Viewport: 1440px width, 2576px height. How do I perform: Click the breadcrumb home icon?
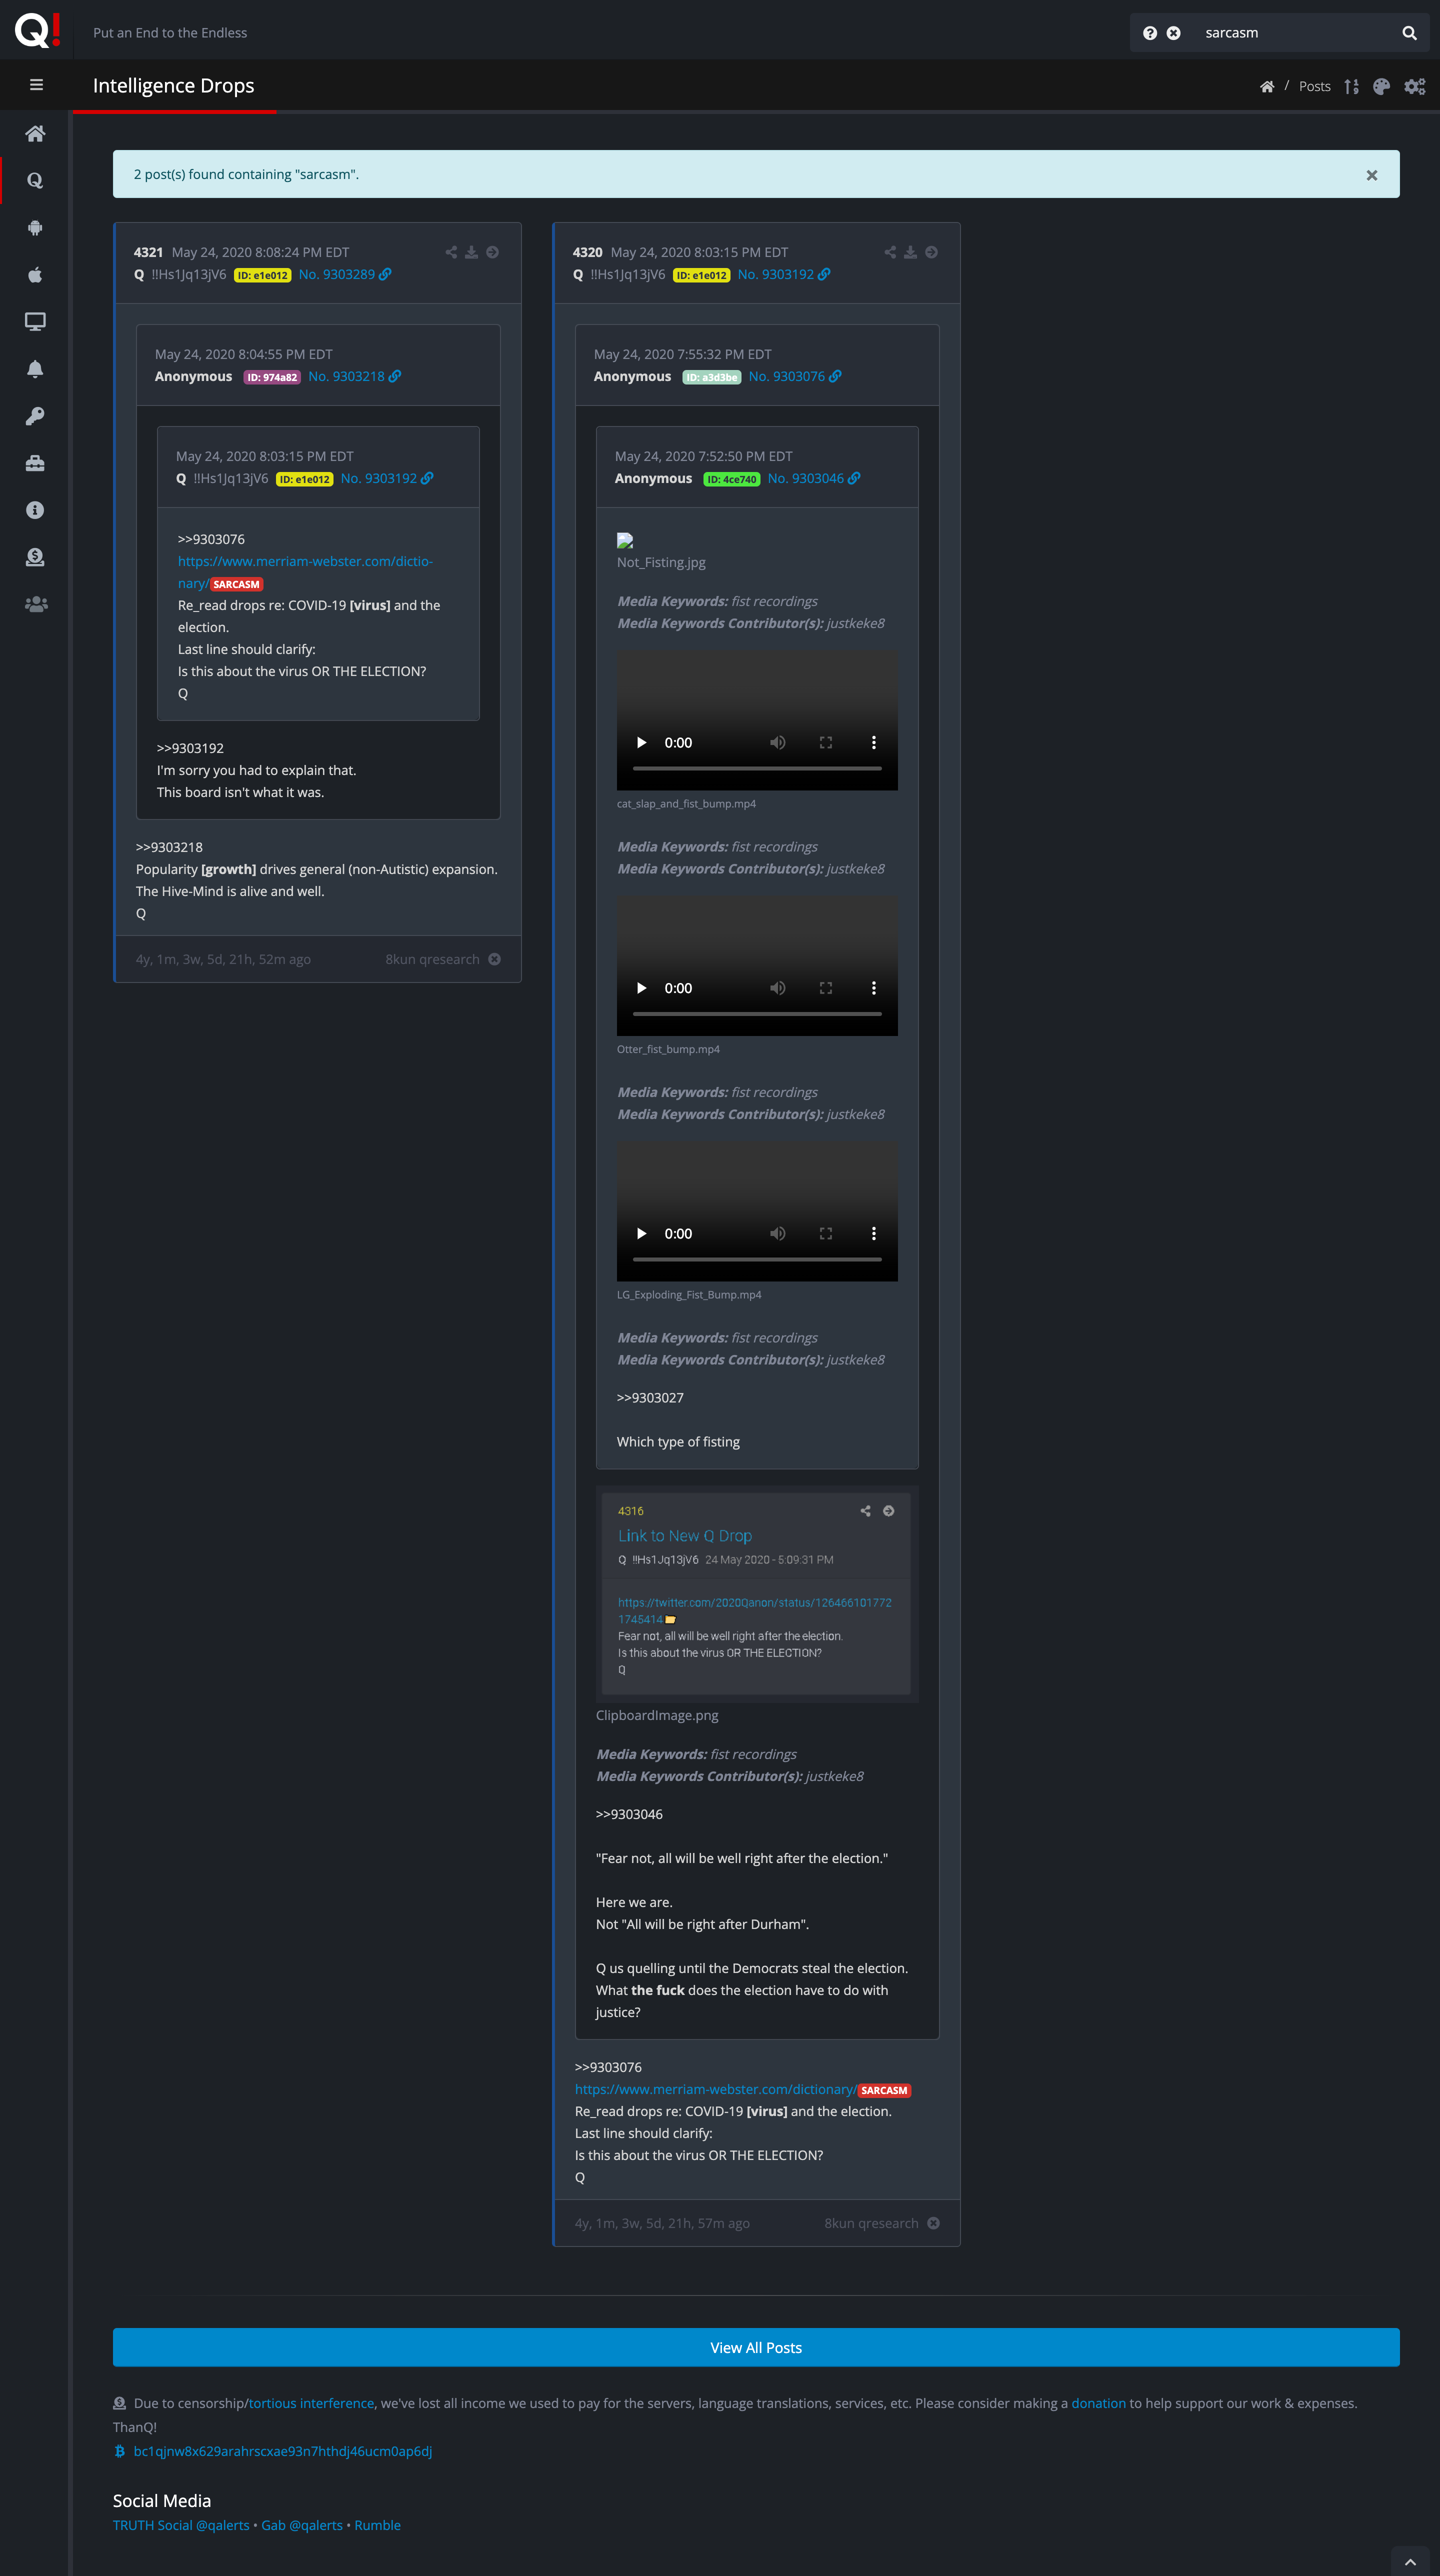point(1267,87)
